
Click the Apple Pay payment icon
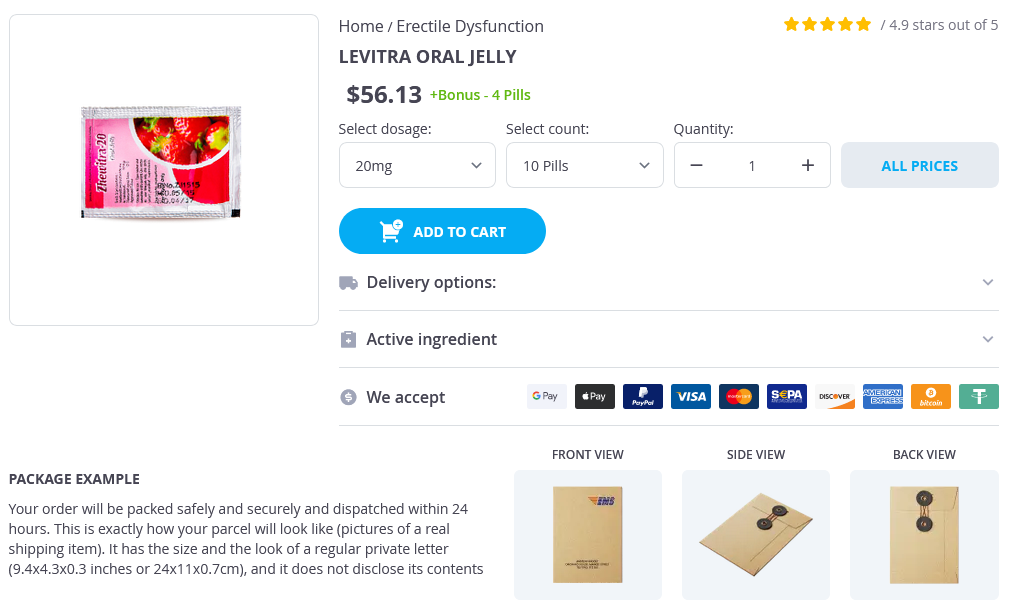(x=595, y=397)
